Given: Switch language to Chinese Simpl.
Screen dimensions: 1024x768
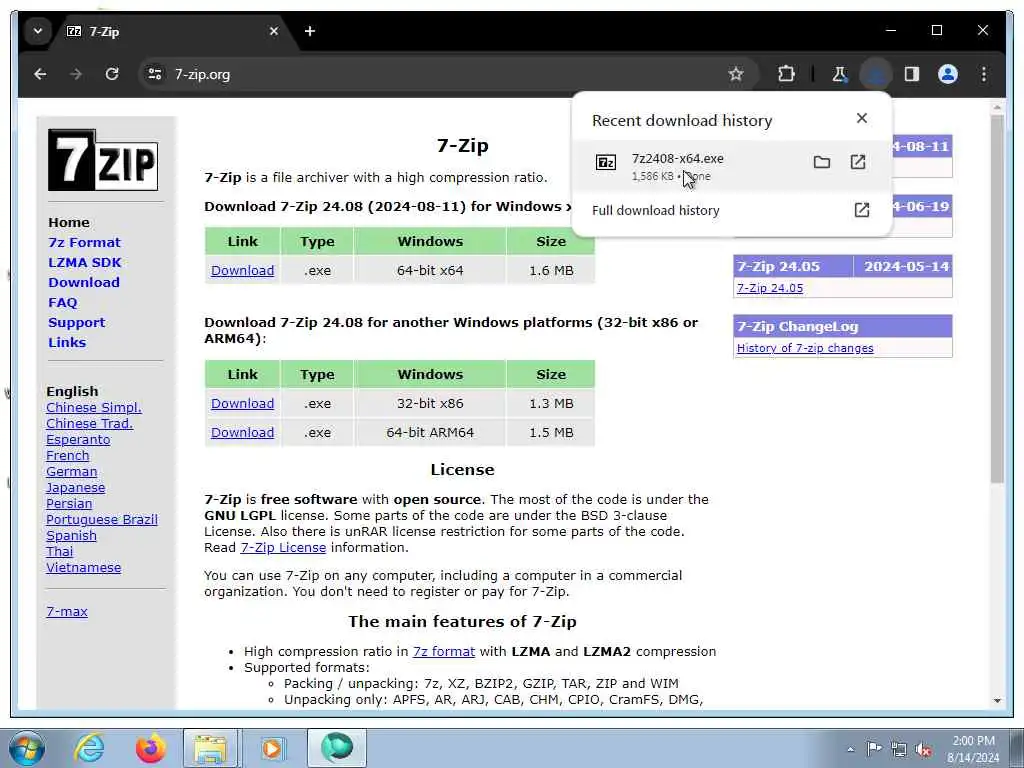Looking at the screenshot, I should [93, 408].
